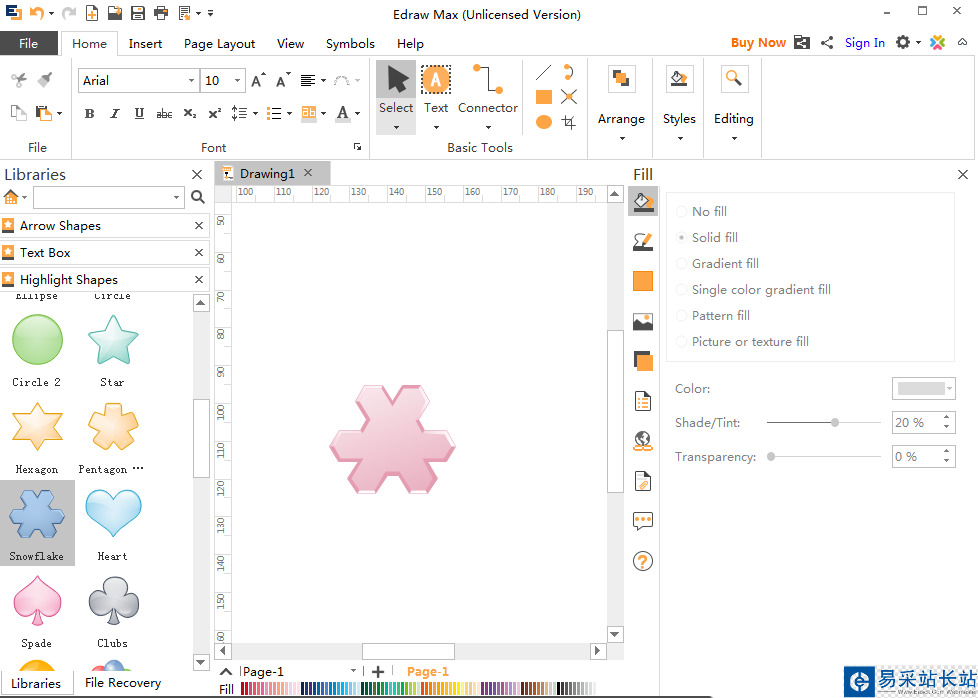
Task: Select the Solid fill radio option
Action: (682, 238)
